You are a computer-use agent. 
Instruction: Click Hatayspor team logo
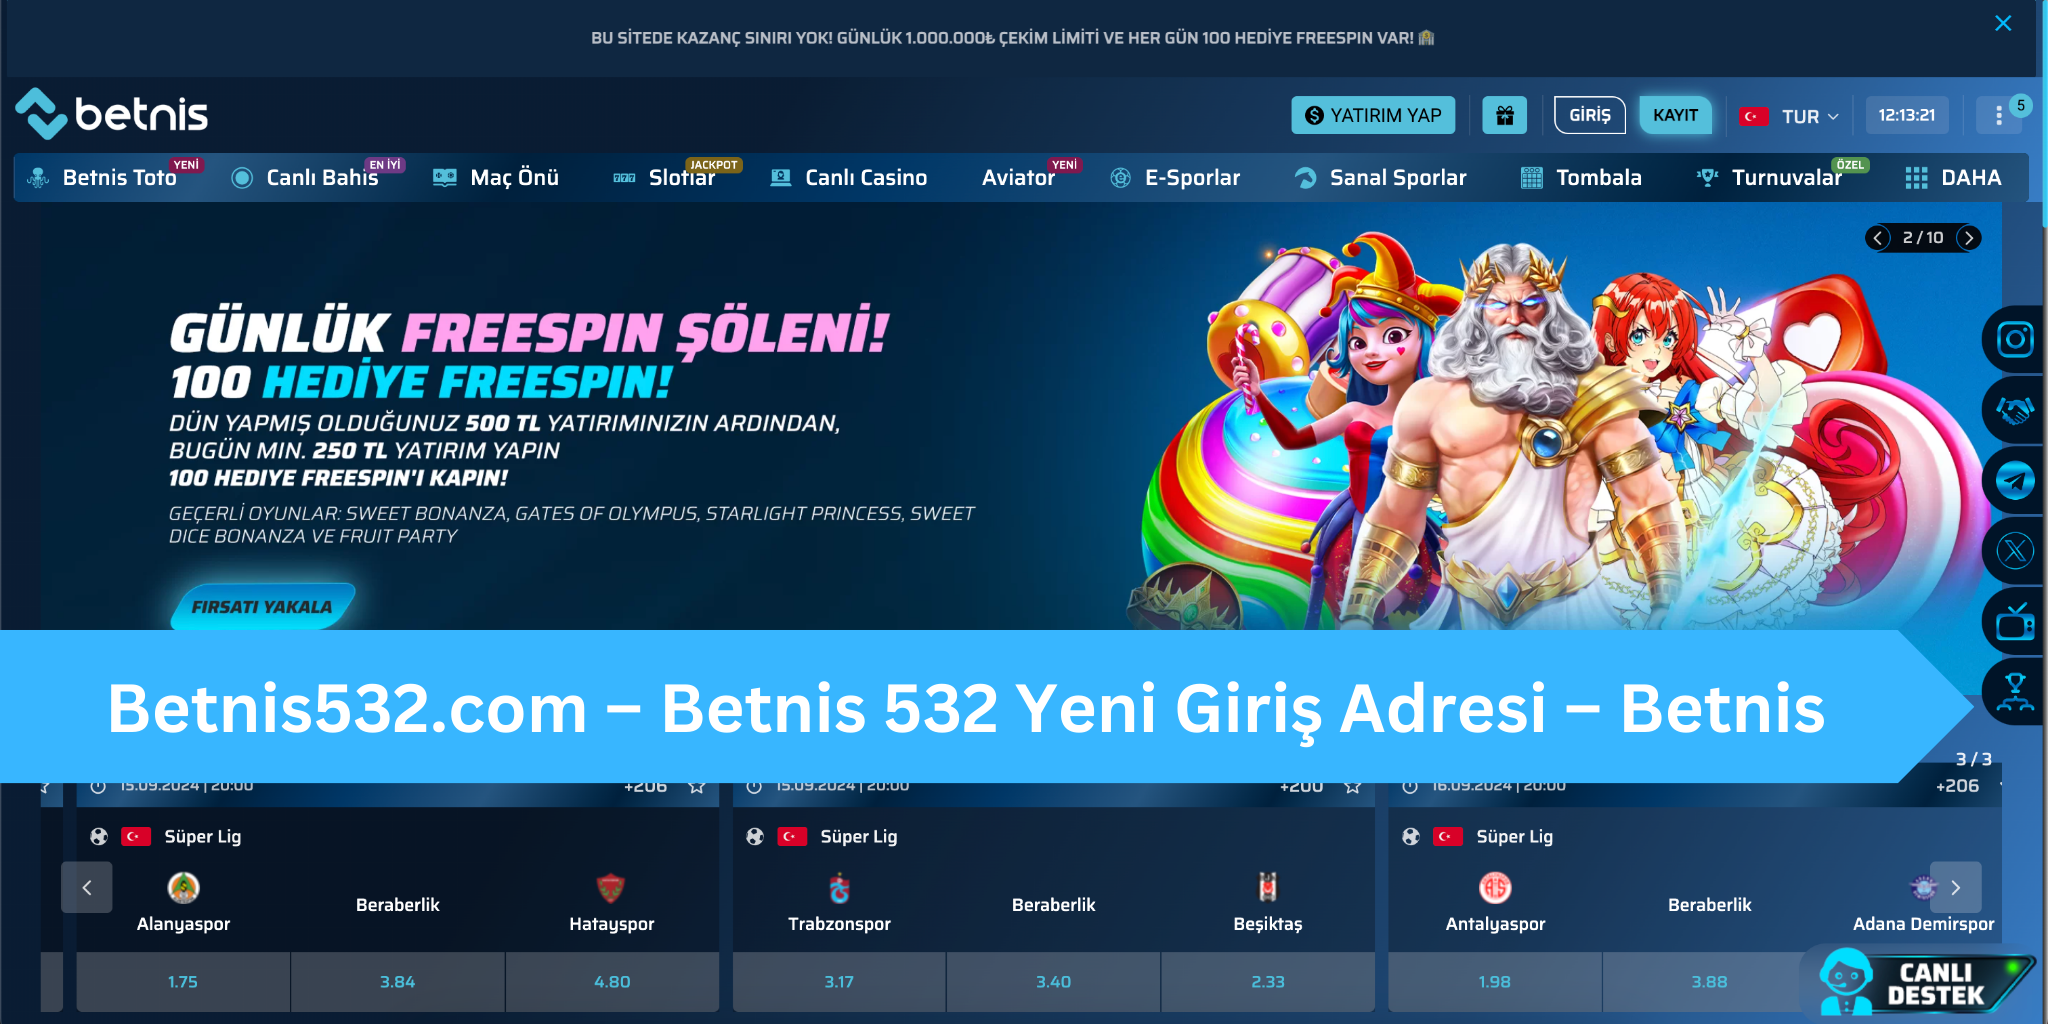tap(611, 888)
